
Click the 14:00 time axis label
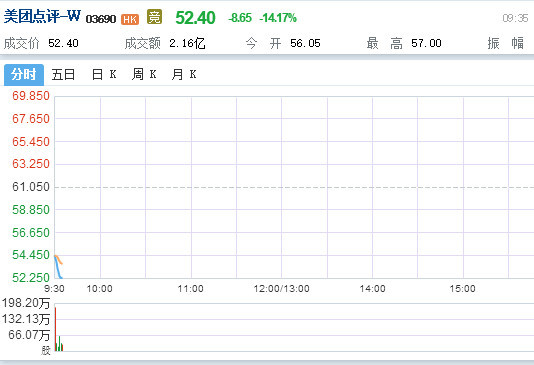pos(373,289)
